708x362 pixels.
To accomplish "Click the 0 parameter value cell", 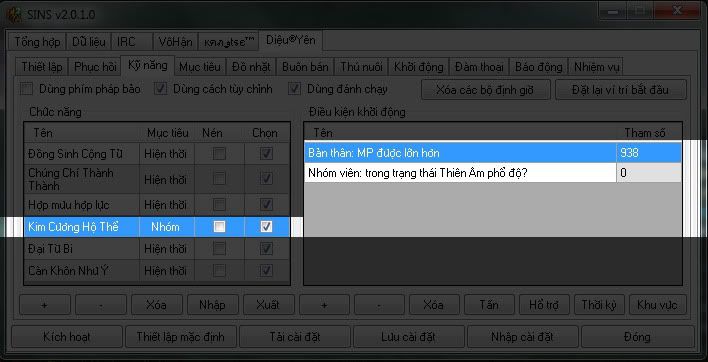I will point(648,173).
